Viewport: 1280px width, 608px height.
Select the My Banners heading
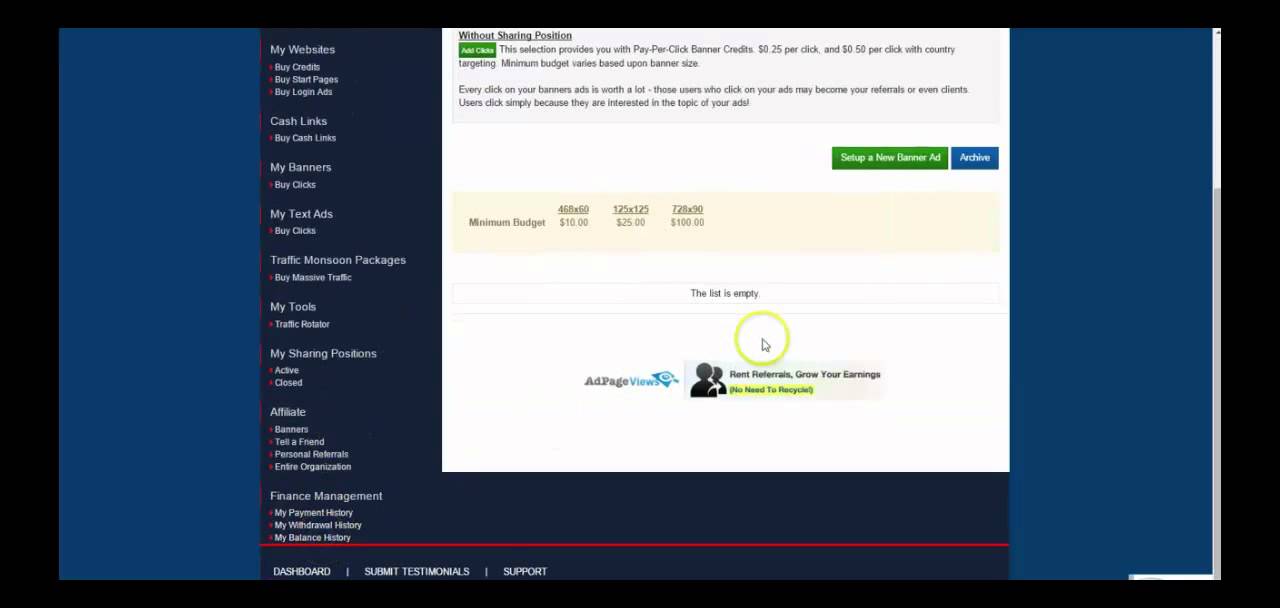pos(300,167)
